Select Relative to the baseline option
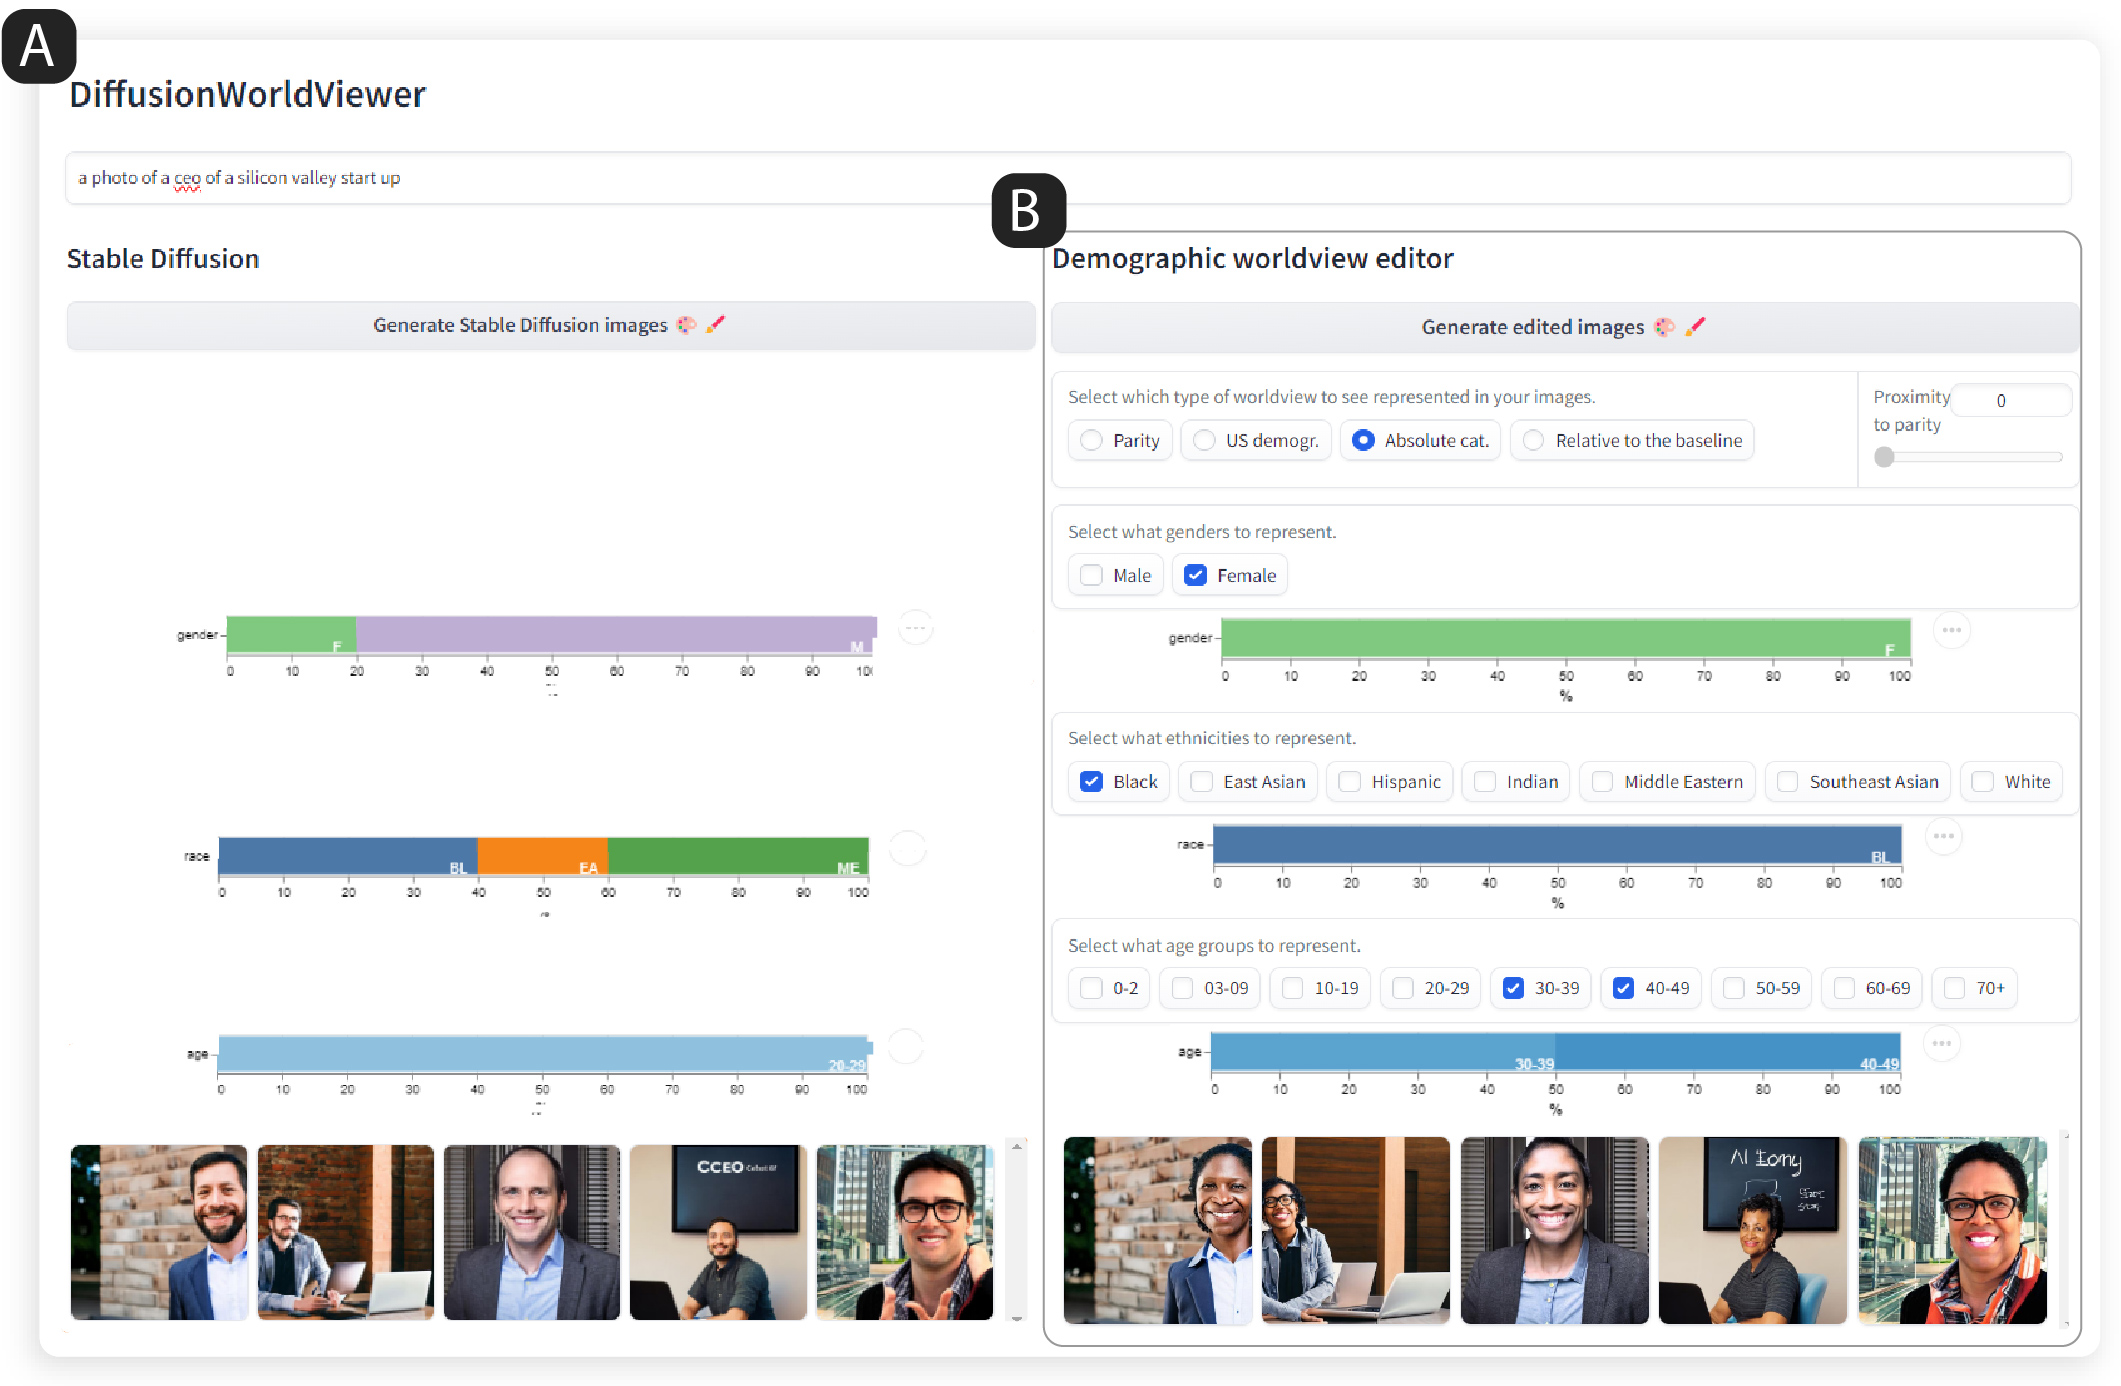Viewport: 2121px width, 1386px height. pyautogui.click(x=1534, y=440)
